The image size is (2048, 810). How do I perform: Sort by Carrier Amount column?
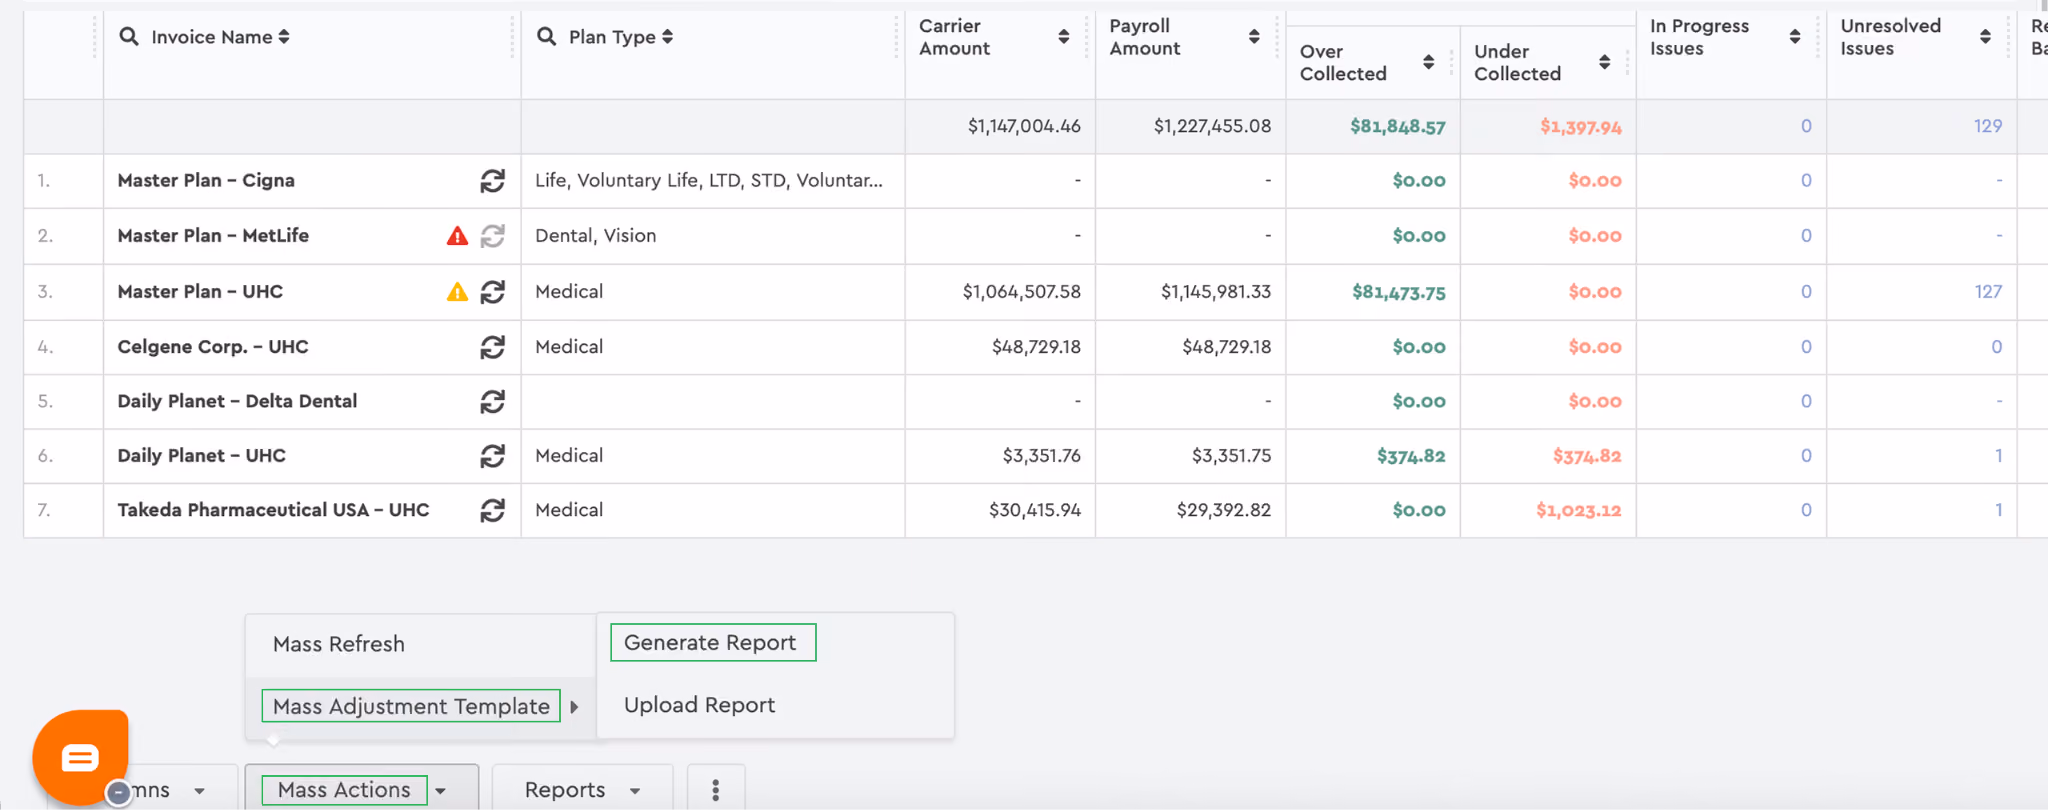(x=1063, y=37)
